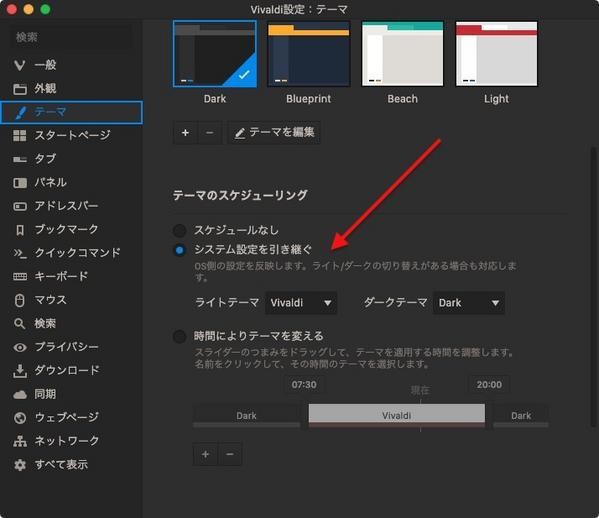Click the bookmark icon for ブックマーク
The image size is (599, 518).
click(20, 230)
